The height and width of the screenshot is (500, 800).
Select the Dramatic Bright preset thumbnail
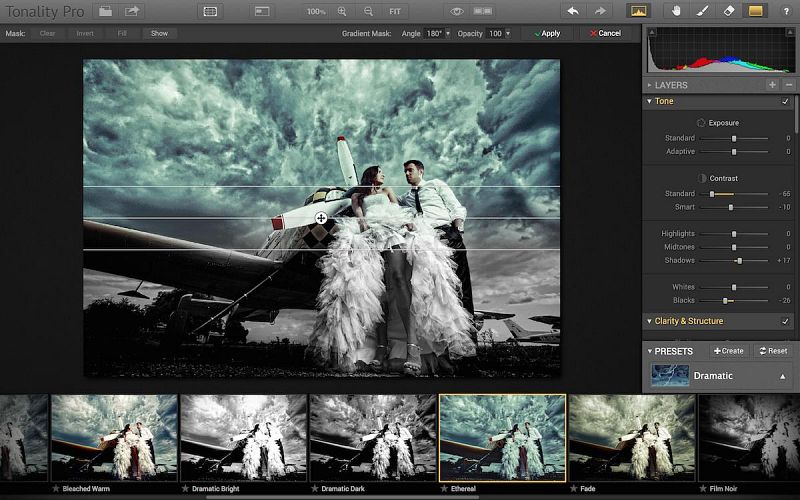coord(244,438)
